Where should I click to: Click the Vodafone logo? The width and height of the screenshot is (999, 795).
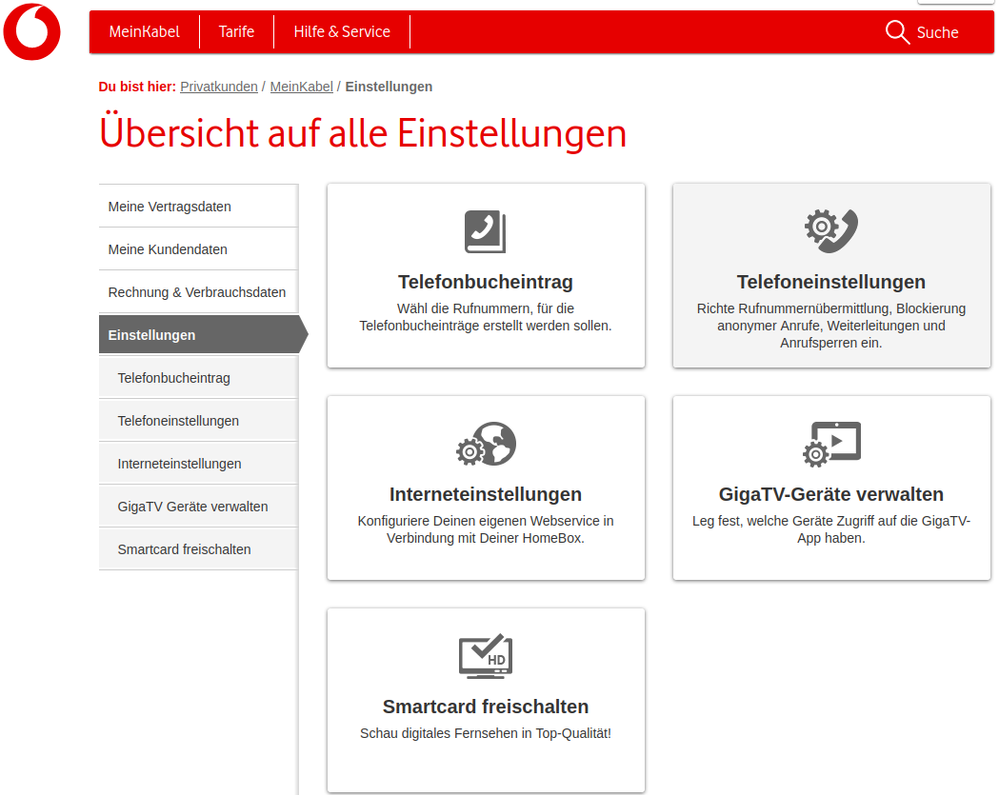coord(31,31)
